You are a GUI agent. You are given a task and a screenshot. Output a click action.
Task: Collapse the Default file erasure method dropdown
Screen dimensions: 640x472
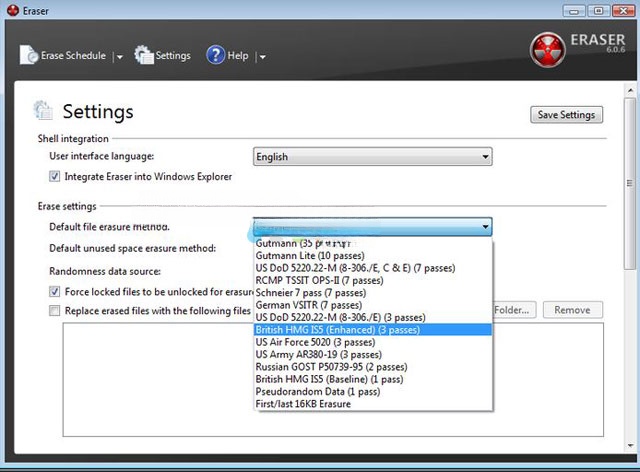click(372, 227)
